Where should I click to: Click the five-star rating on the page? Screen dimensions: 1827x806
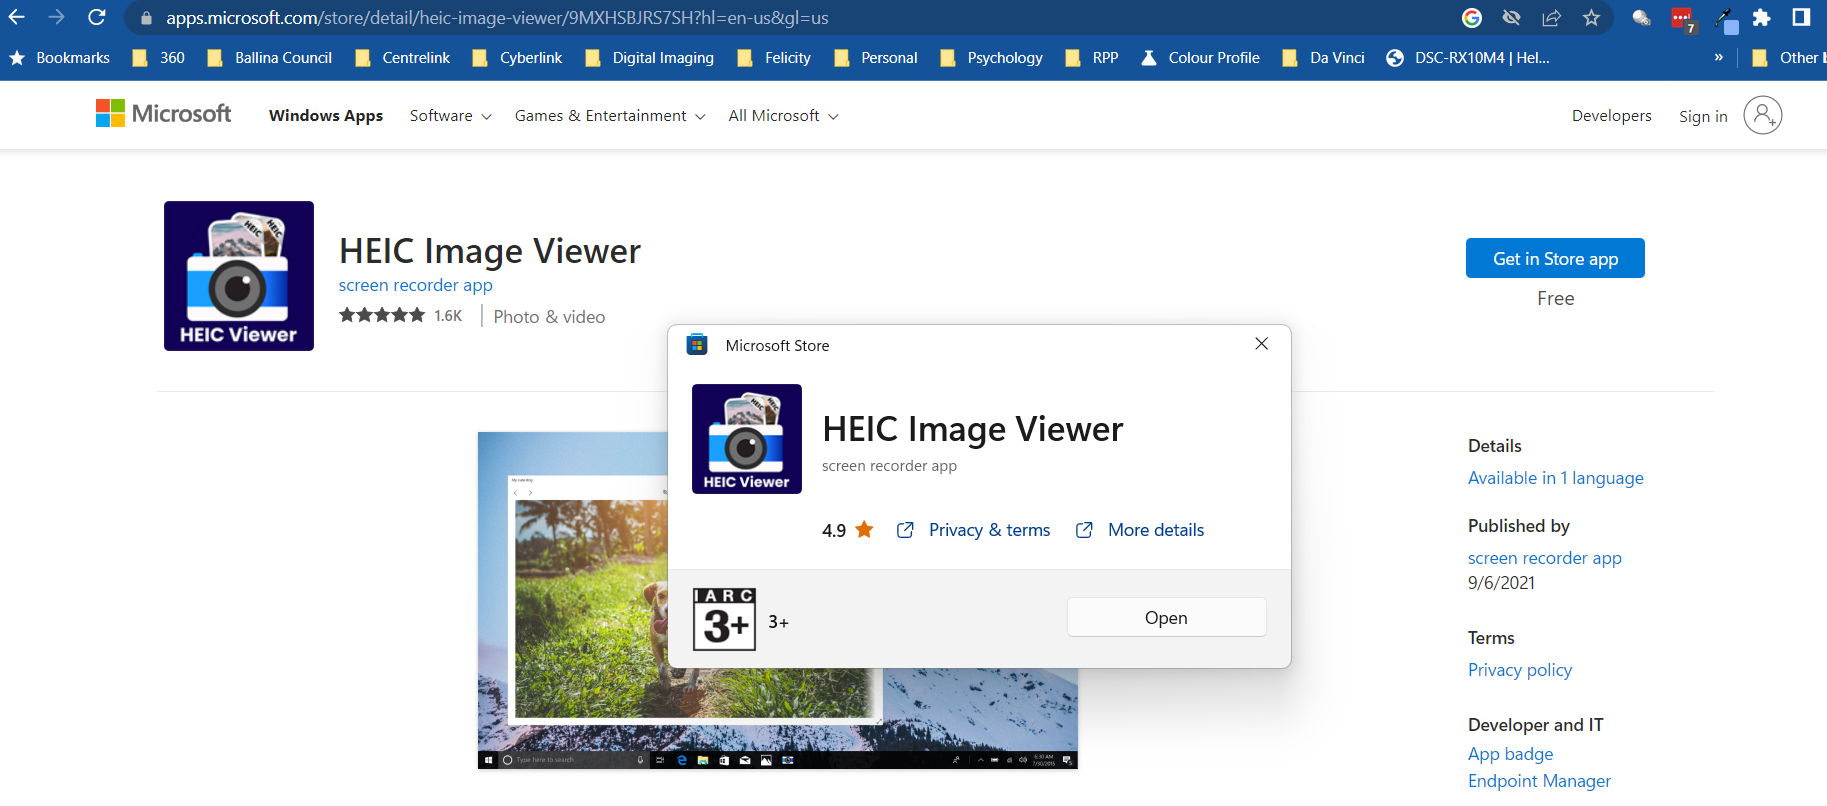coord(382,315)
